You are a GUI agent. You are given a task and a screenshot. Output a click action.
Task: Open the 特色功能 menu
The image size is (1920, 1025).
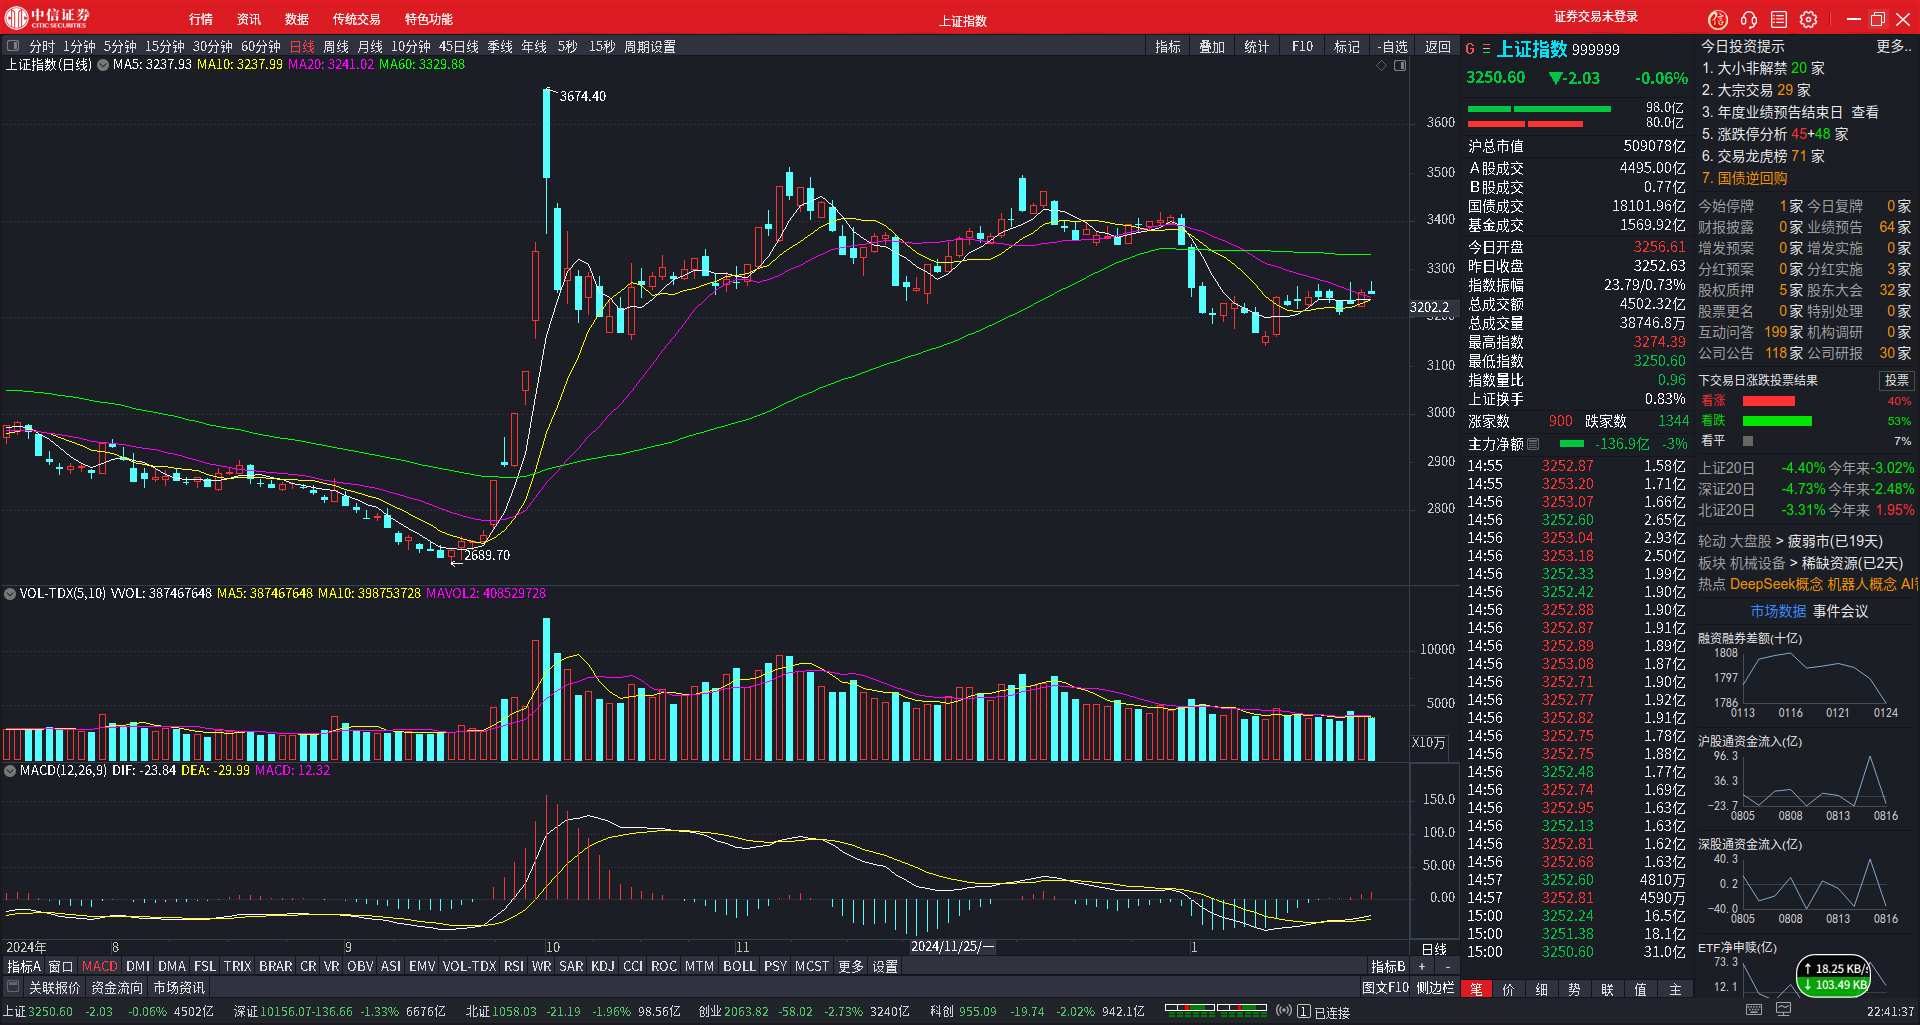[x=429, y=19]
